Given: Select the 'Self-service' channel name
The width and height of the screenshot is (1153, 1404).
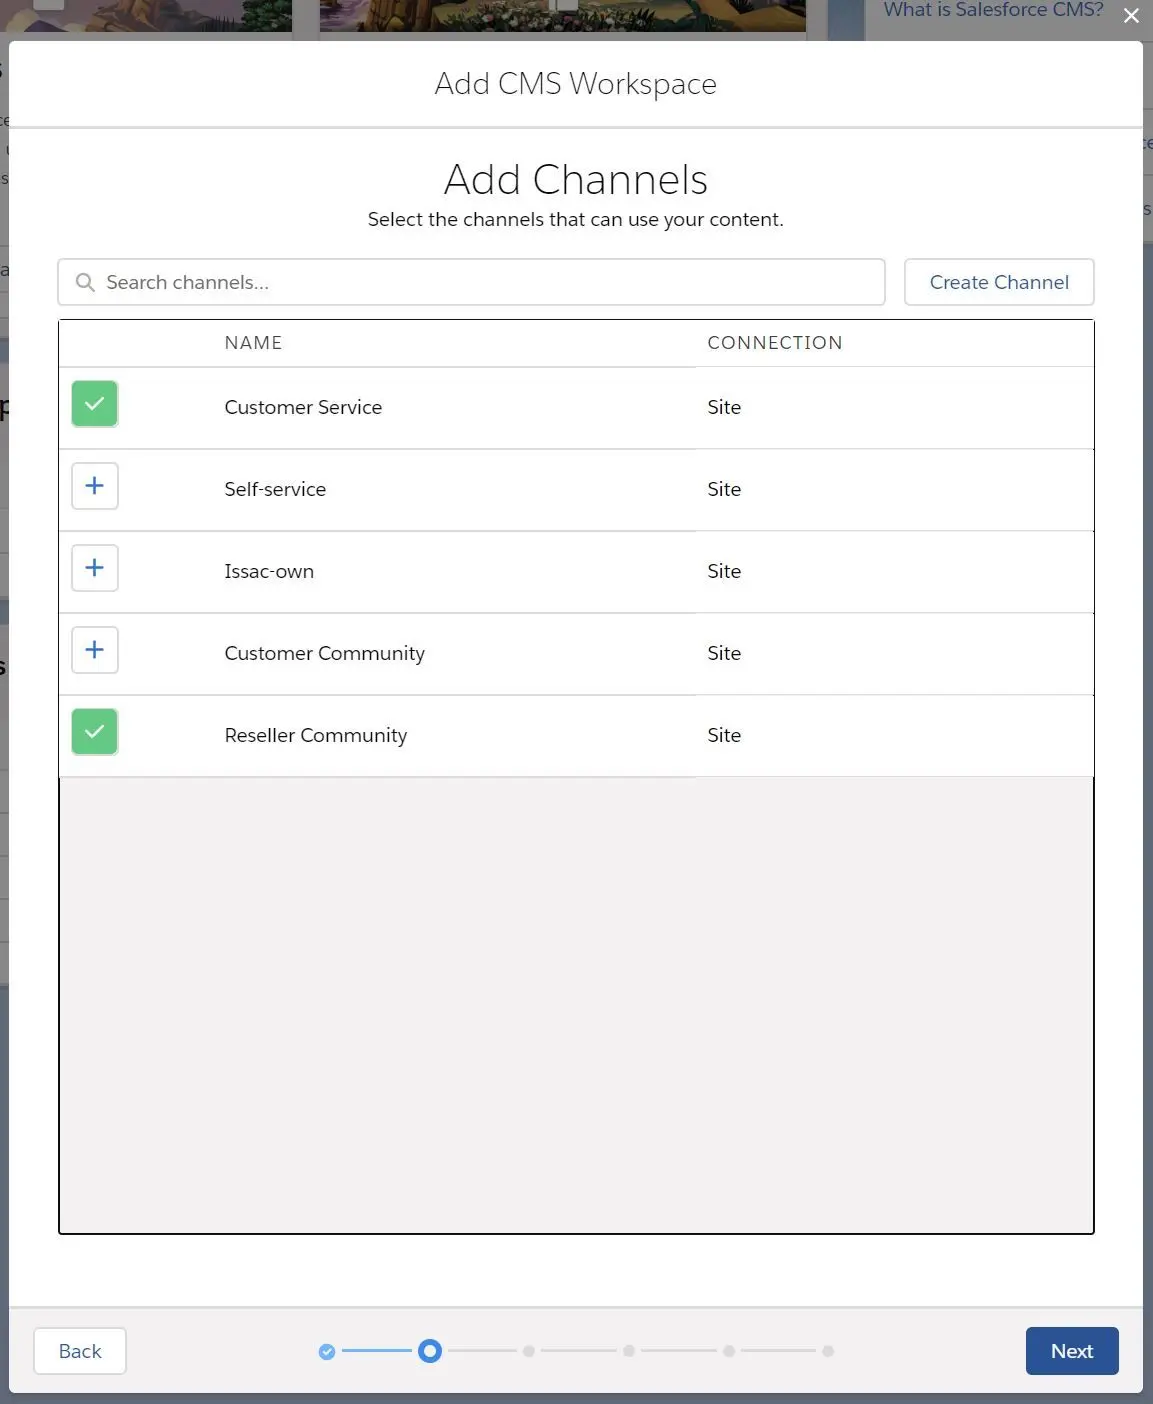Looking at the screenshot, I should pyautogui.click(x=275, y=489).
